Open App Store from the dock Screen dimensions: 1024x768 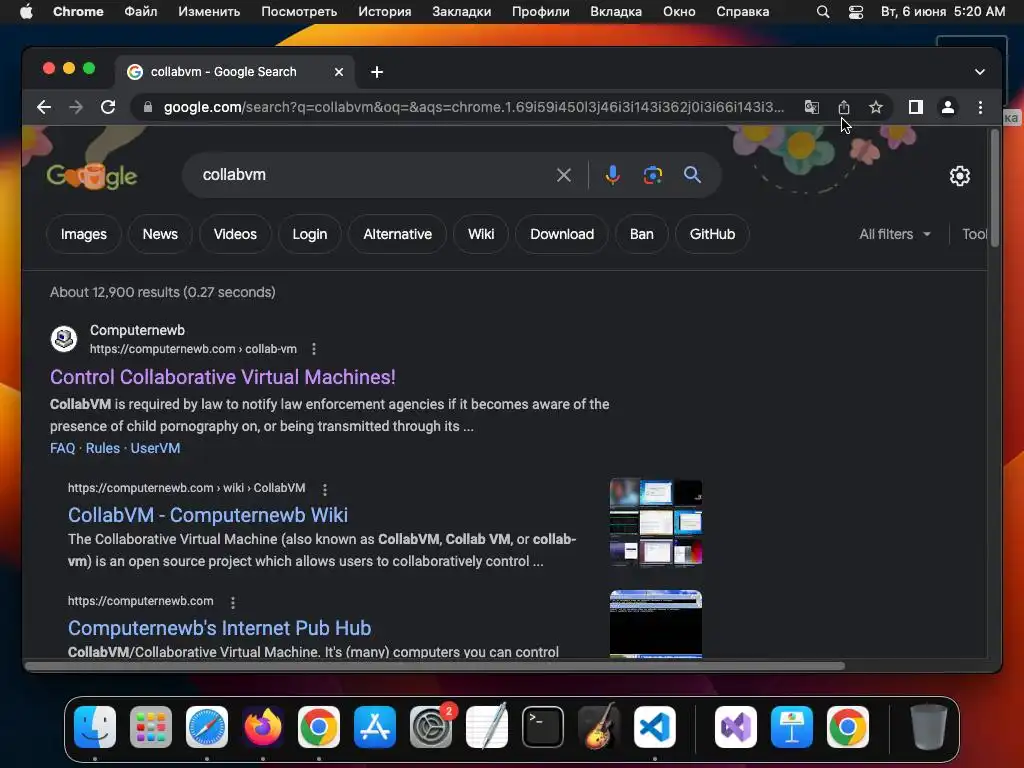(x=375, y=727)
